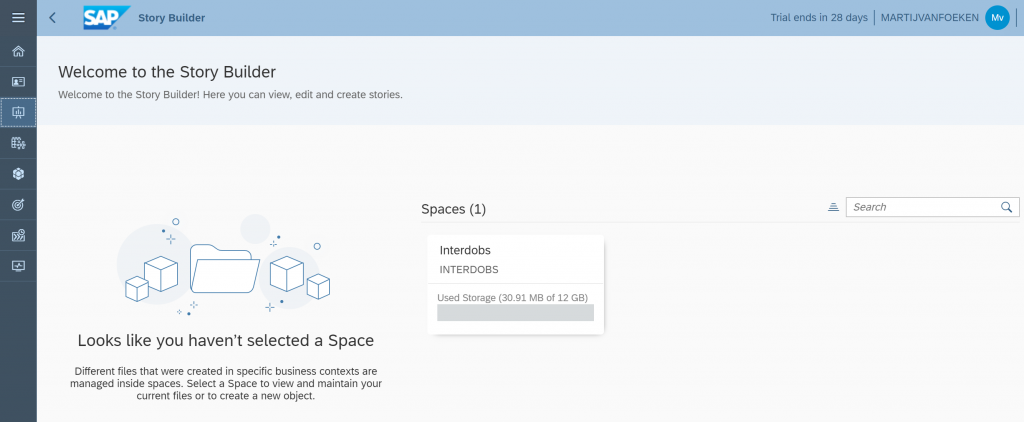Select the Story Builder sidebar icon

18,112
